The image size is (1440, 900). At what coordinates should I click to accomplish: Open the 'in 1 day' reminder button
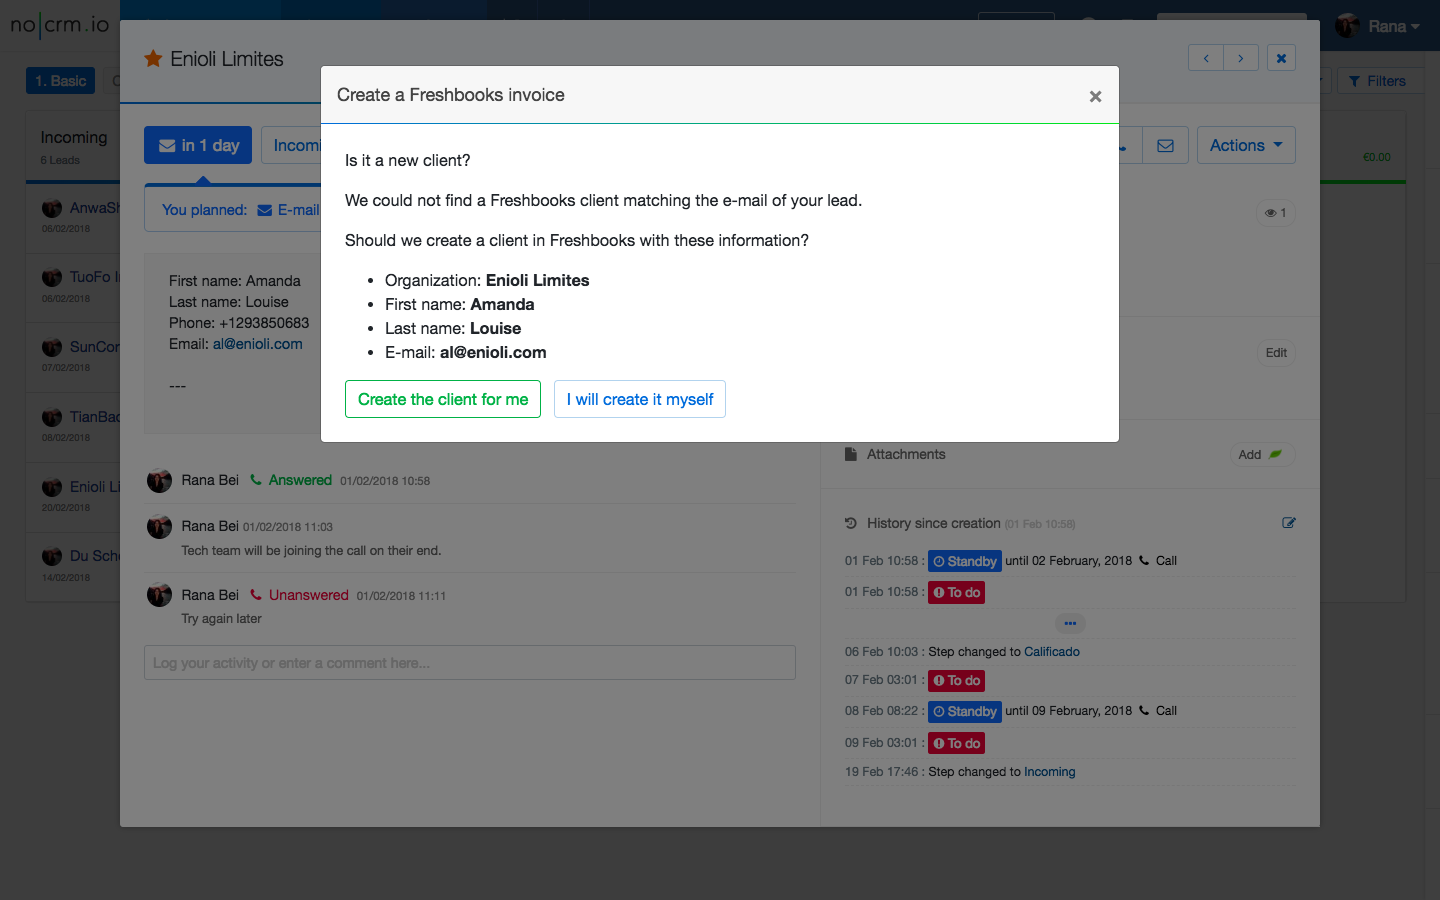(x=198, y=145)
